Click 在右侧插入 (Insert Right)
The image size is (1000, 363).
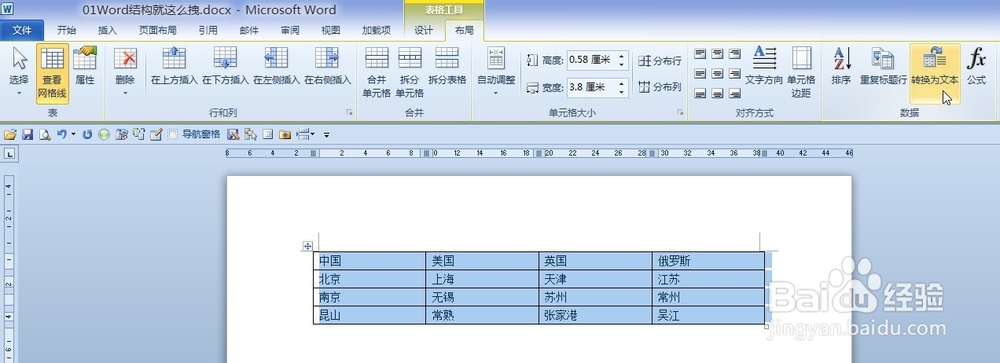click(x=327, y=67)
